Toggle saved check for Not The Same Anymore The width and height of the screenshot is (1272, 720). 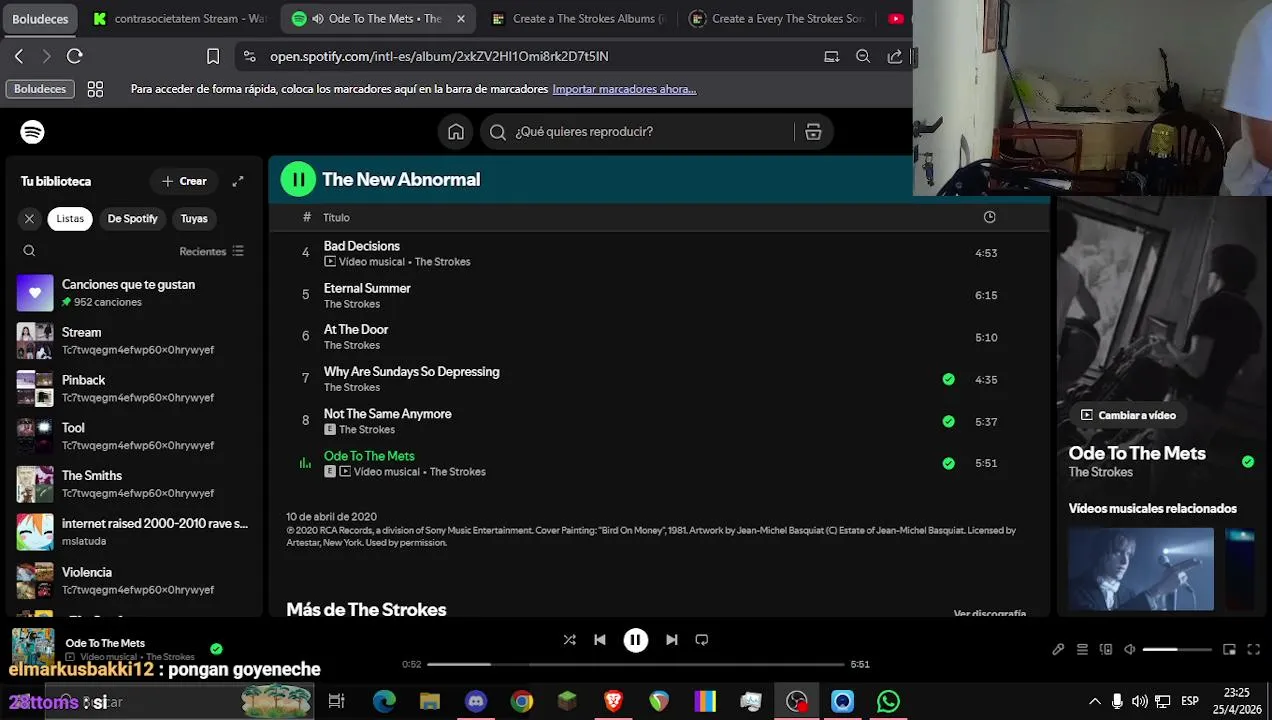[948, 421]
